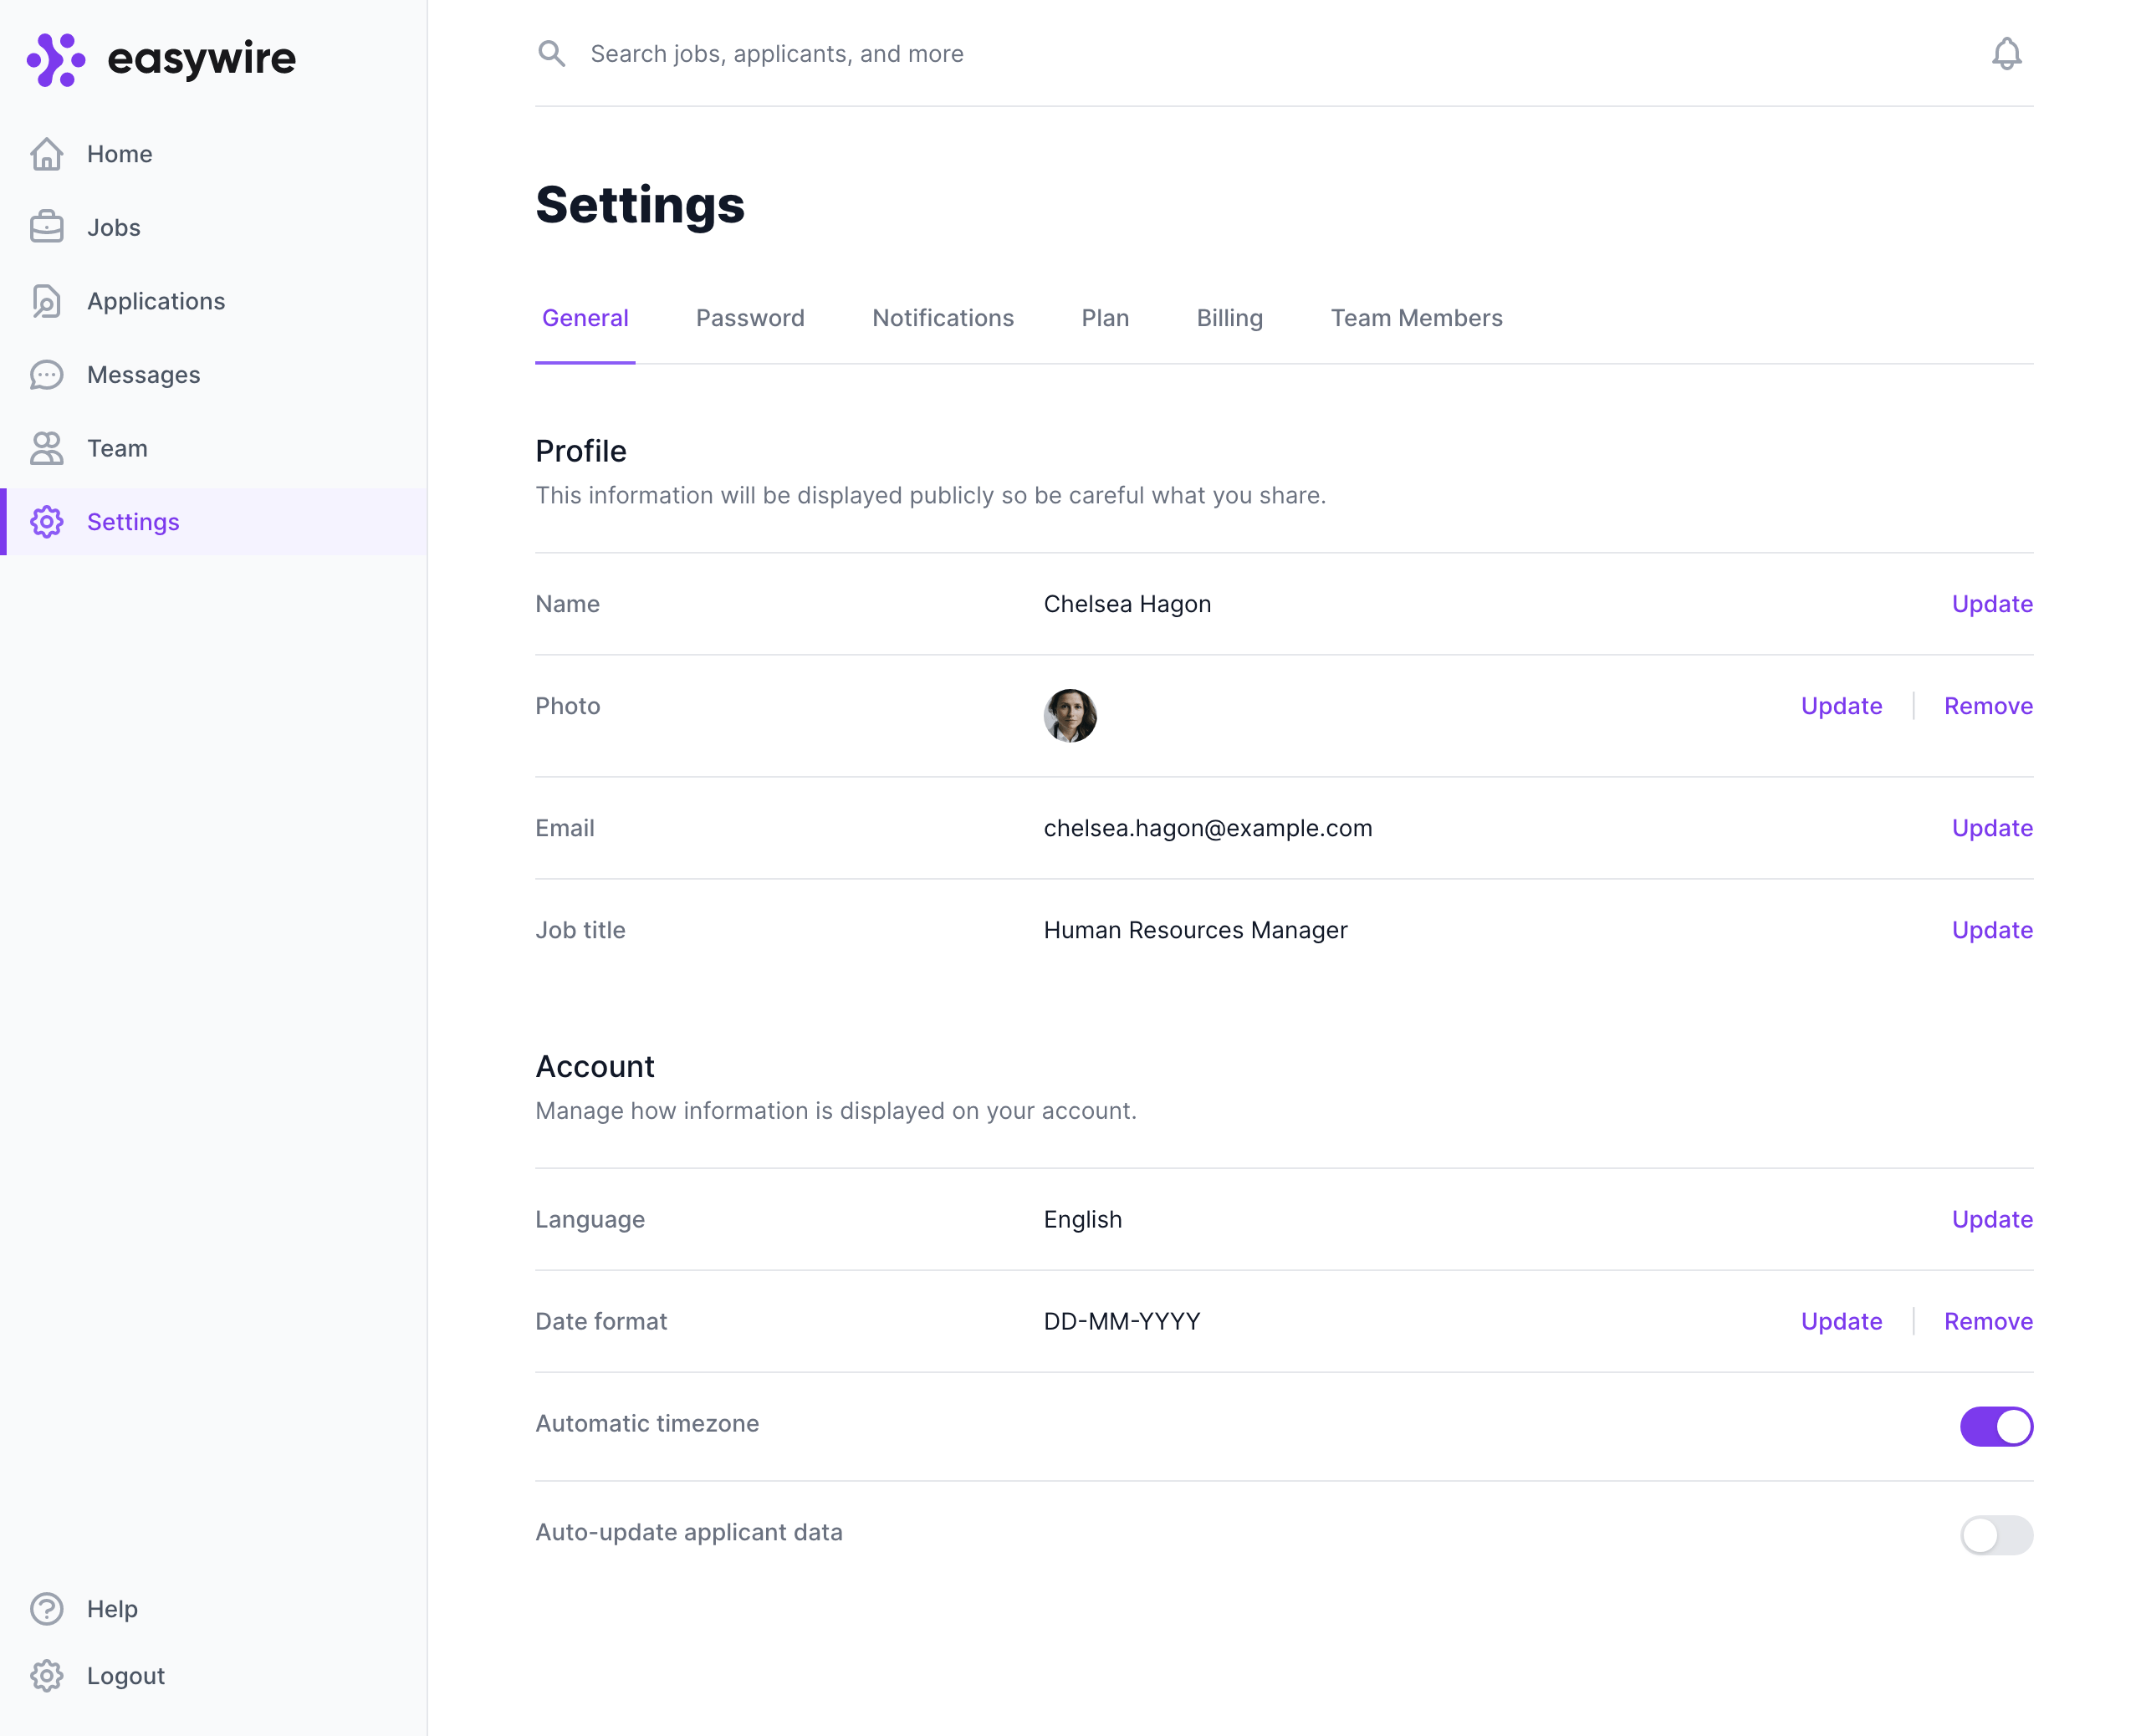Click Update next to Email
Viewport: 2141px width, 1736px height.
point(1991,828)
